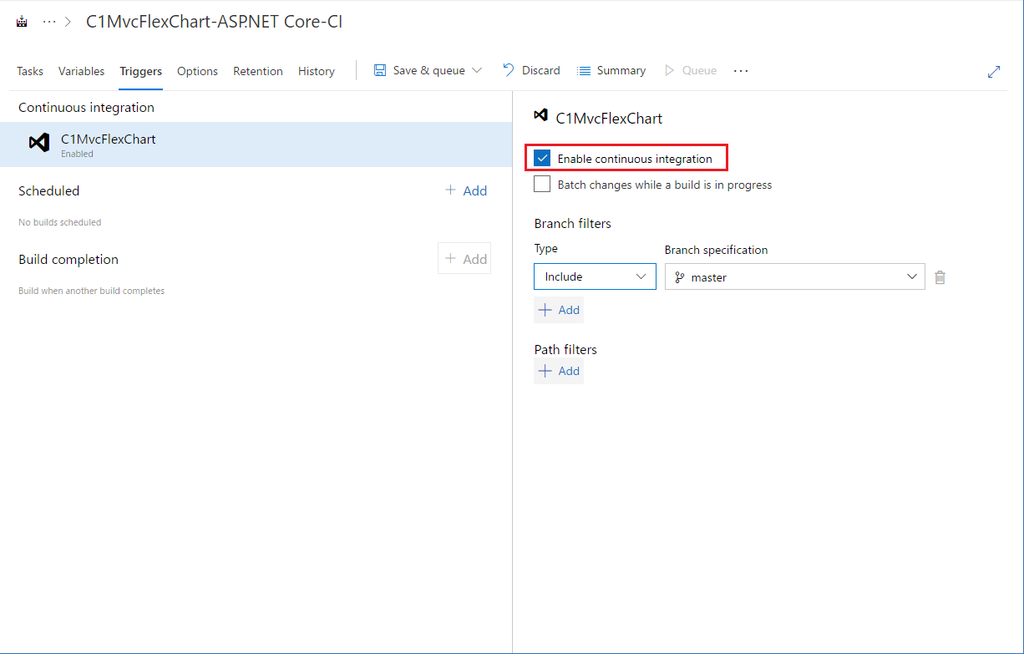Screen dimensions: 1024x654
Task: Click 'Build when another build completes' text
Action: click(x=91, y=291)
